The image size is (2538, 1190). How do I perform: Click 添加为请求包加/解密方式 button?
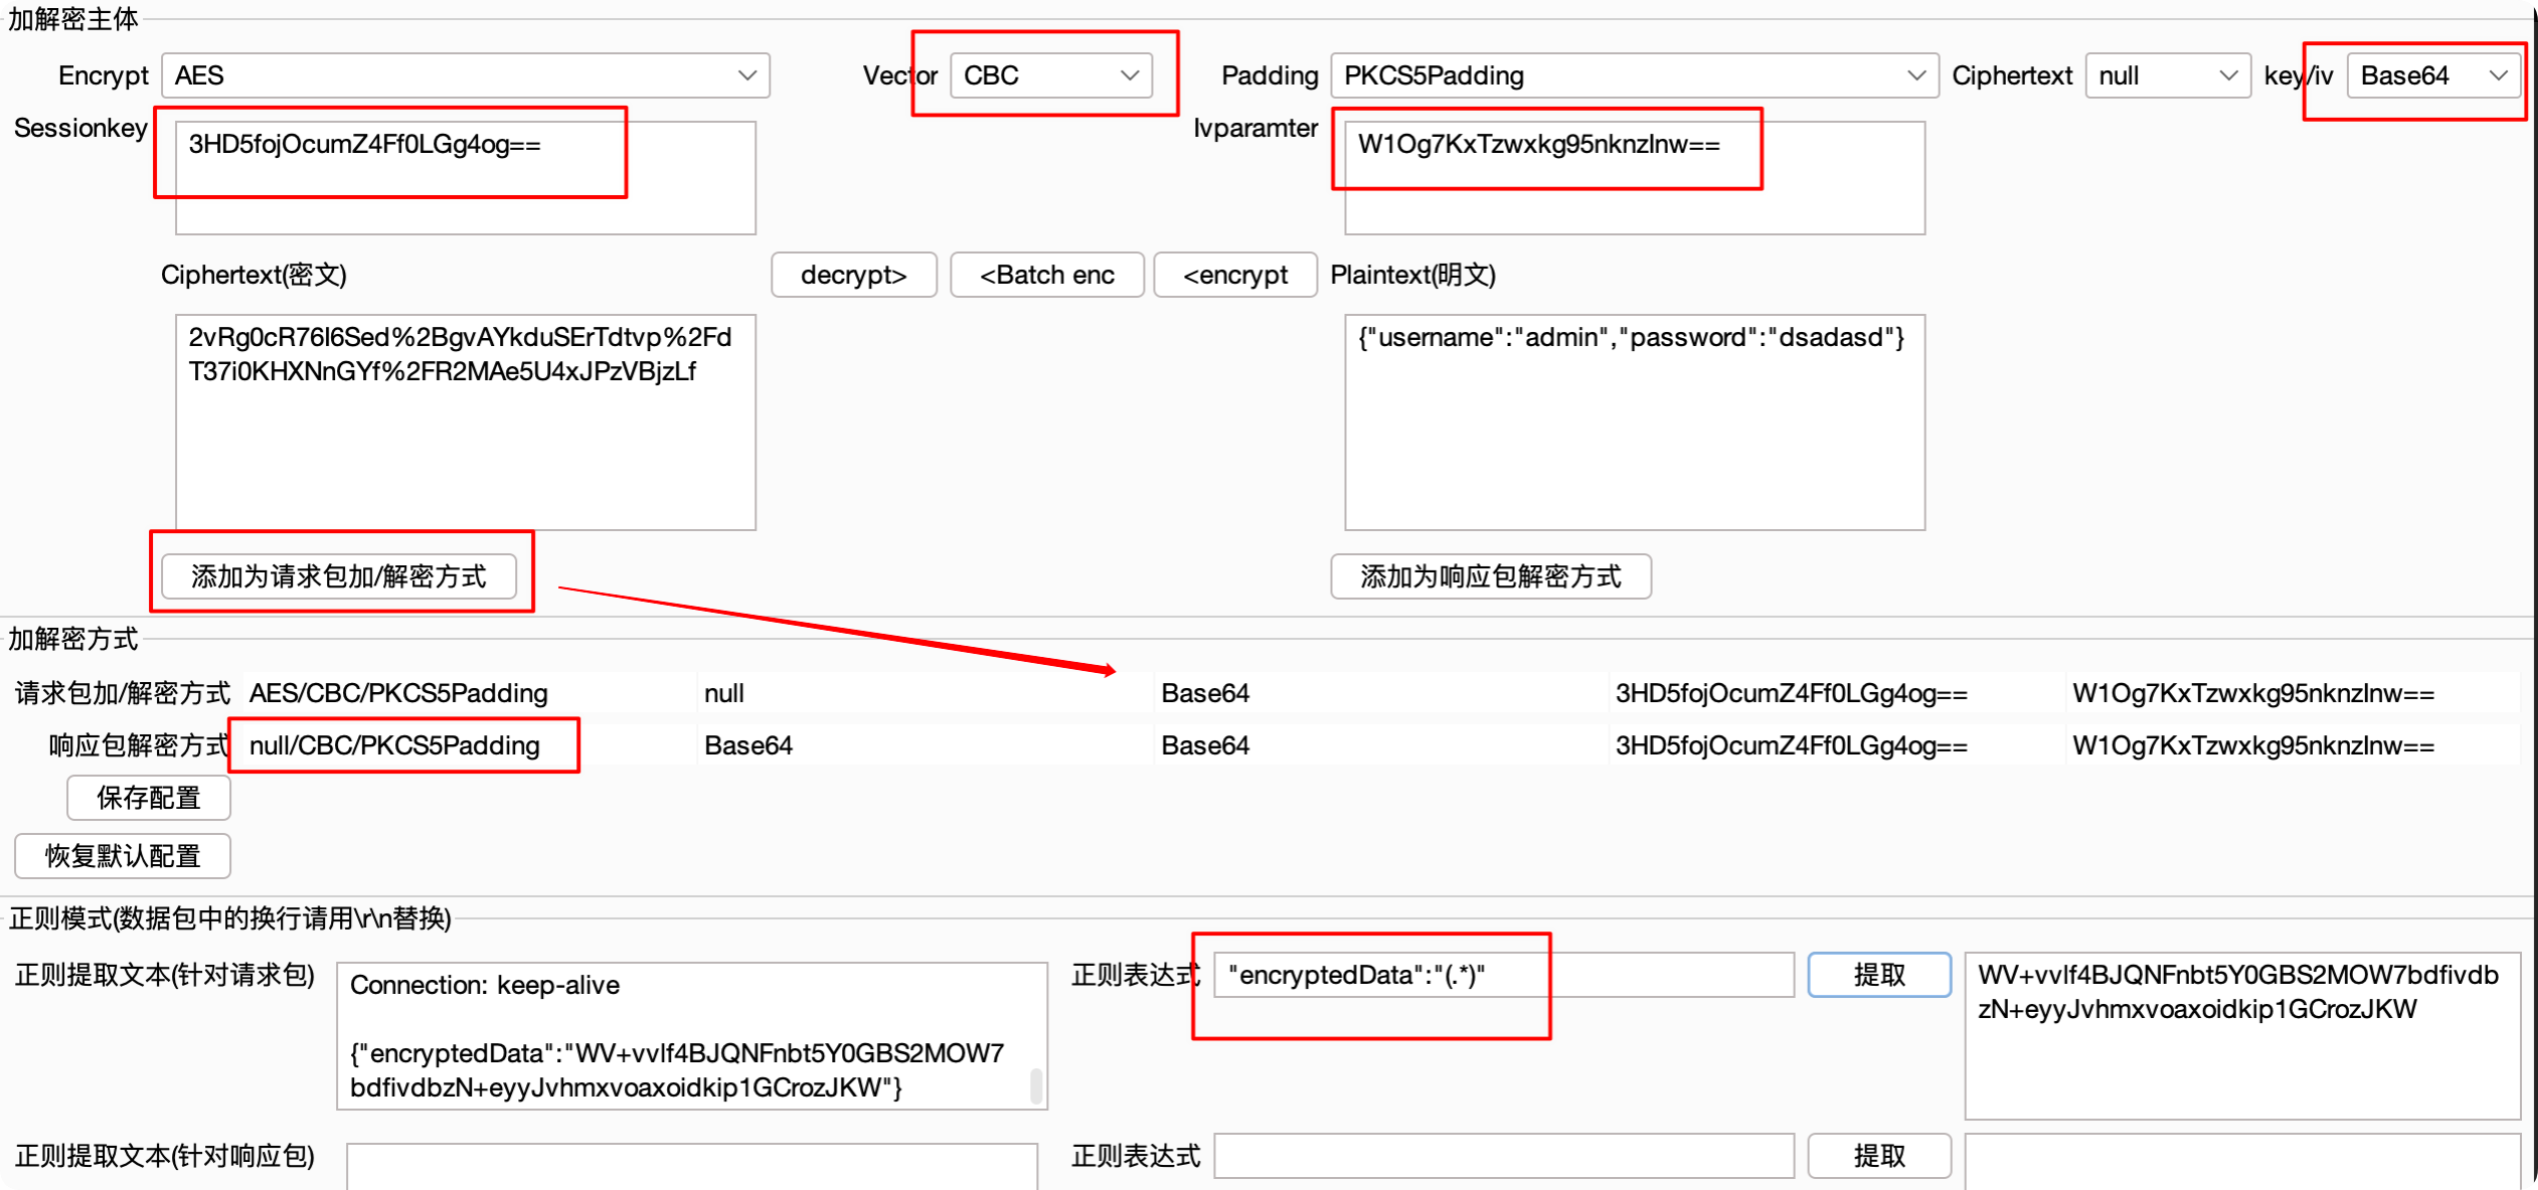click(x=339, y=577)
